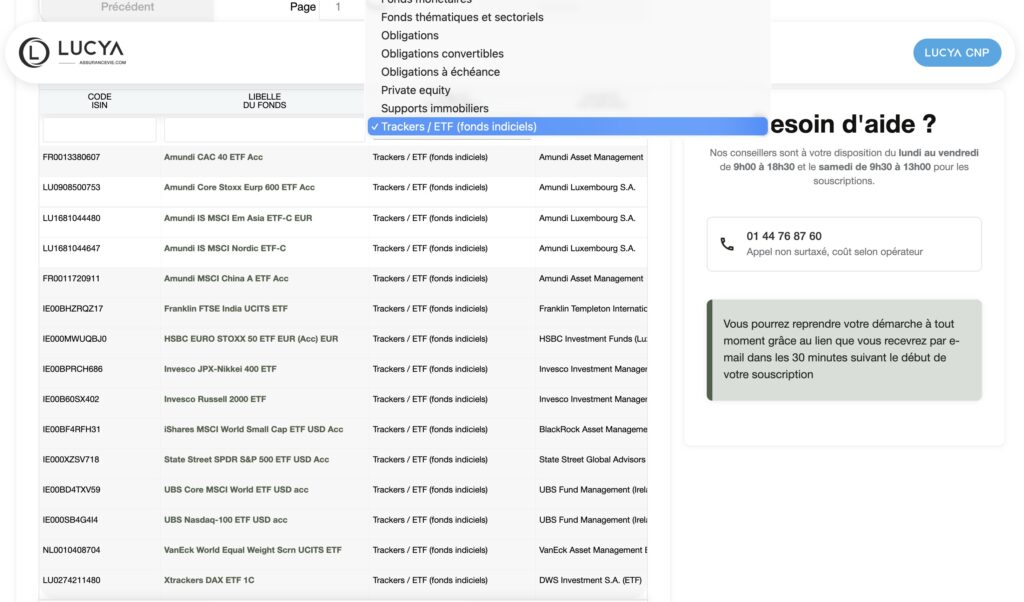This screenshot has width=1024, height=602.
Task: Select Supports immobiliers in the list
Action: pos(434,108)
